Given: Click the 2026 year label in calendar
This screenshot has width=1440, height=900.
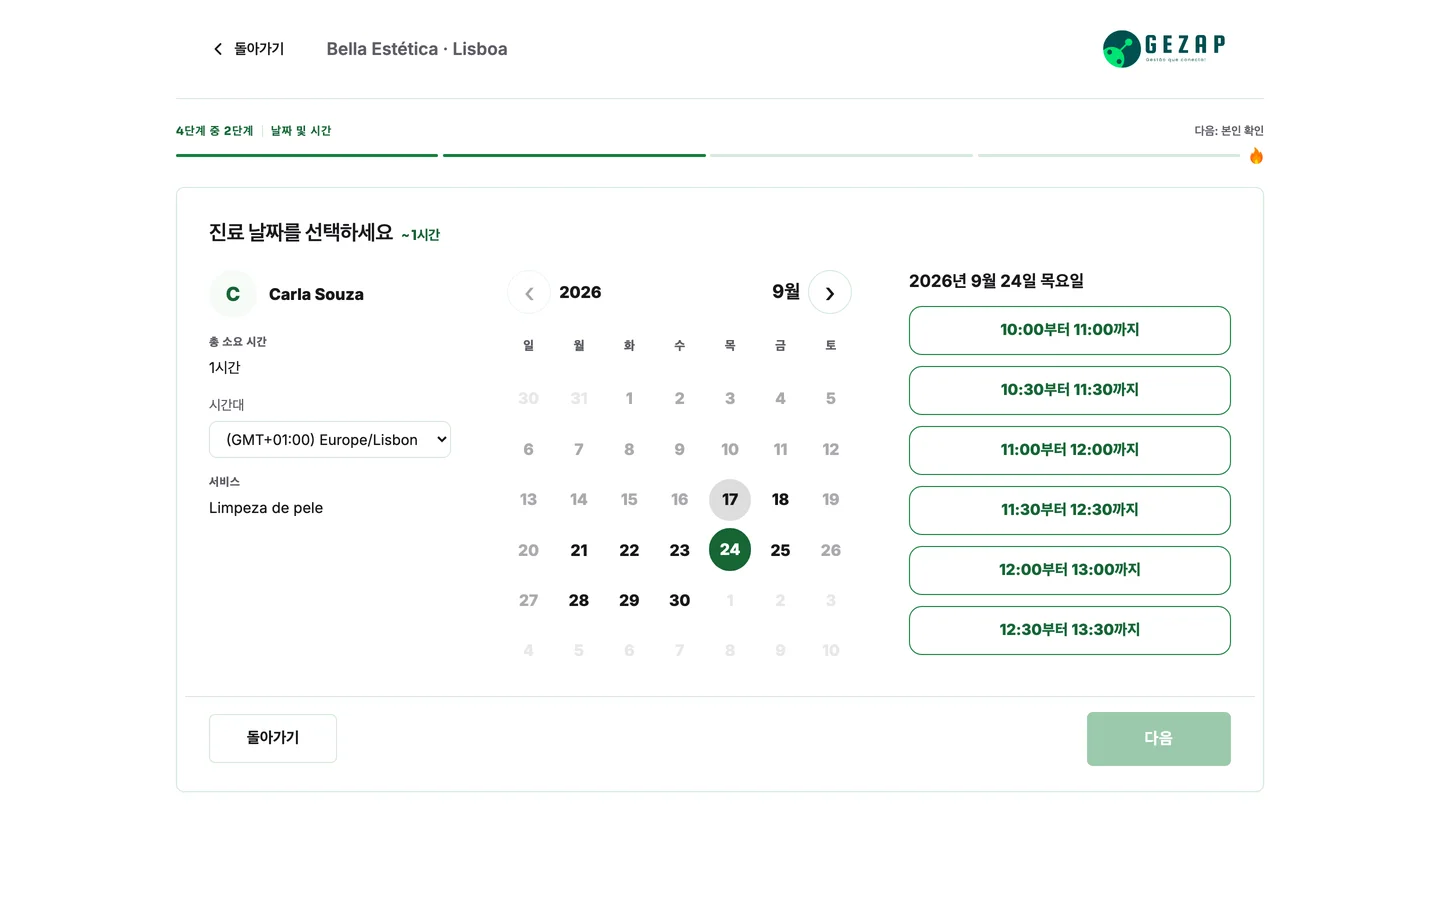Looking at the screenshot, I should (x=580, y=292).
